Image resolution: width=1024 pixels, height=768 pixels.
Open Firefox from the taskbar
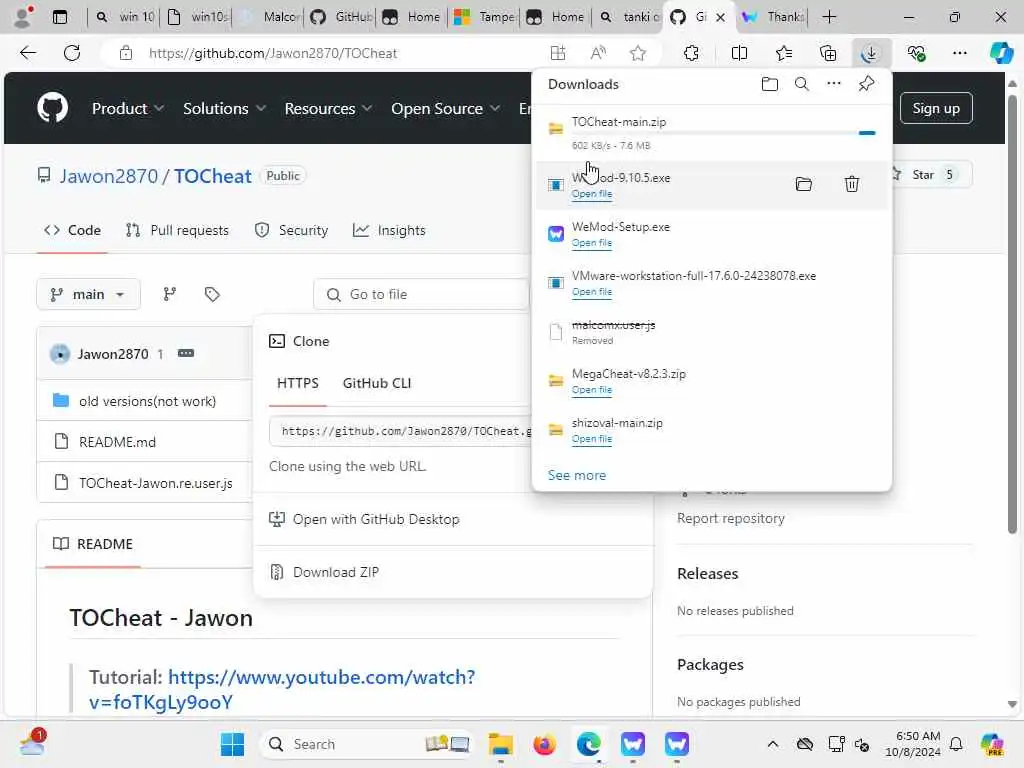544,744
